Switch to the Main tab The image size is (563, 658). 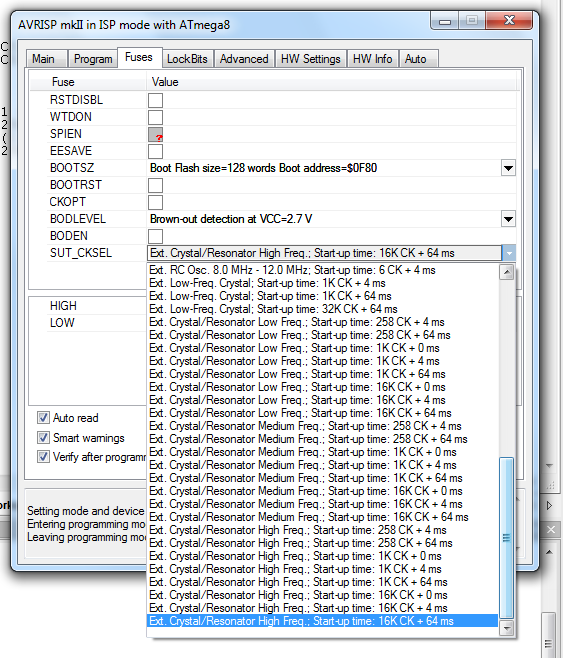[46, 59]
